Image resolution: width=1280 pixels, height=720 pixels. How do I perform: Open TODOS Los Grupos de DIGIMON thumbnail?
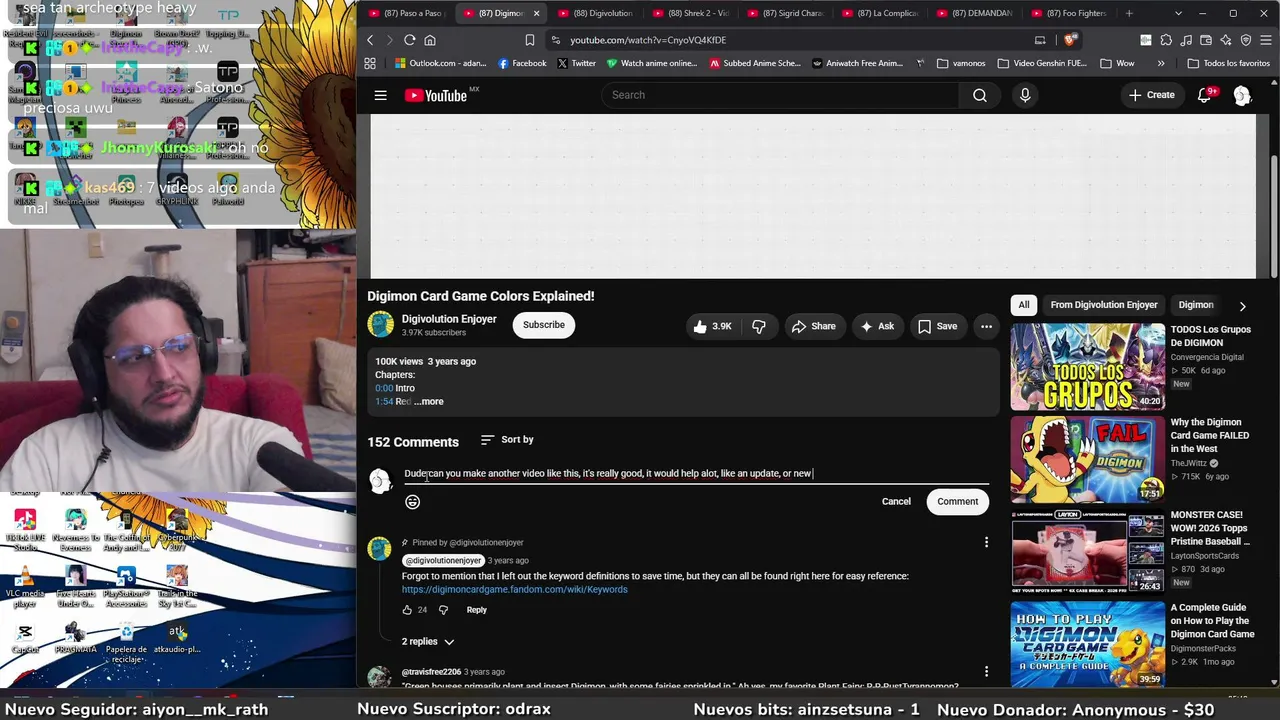click(1088, 367)
